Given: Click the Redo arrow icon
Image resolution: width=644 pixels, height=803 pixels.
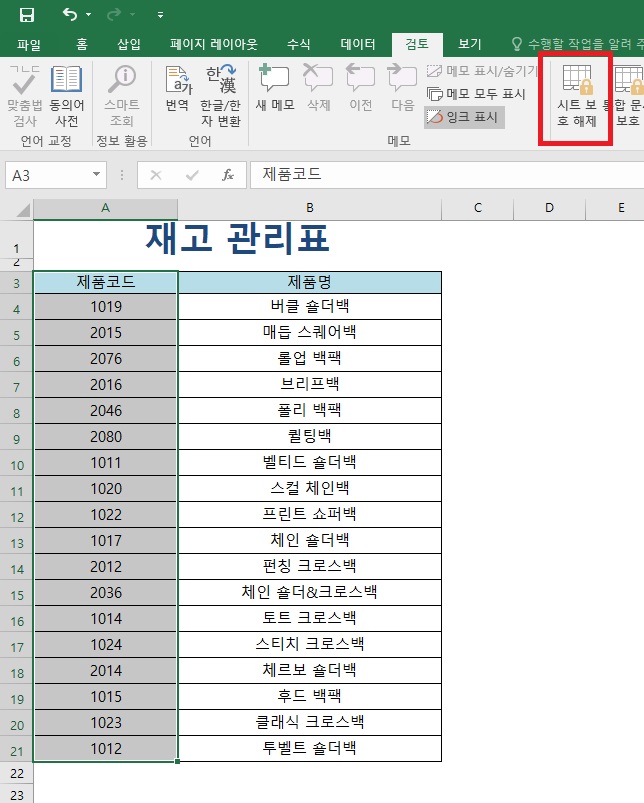Looking at the screenshot, I should 113,14.
